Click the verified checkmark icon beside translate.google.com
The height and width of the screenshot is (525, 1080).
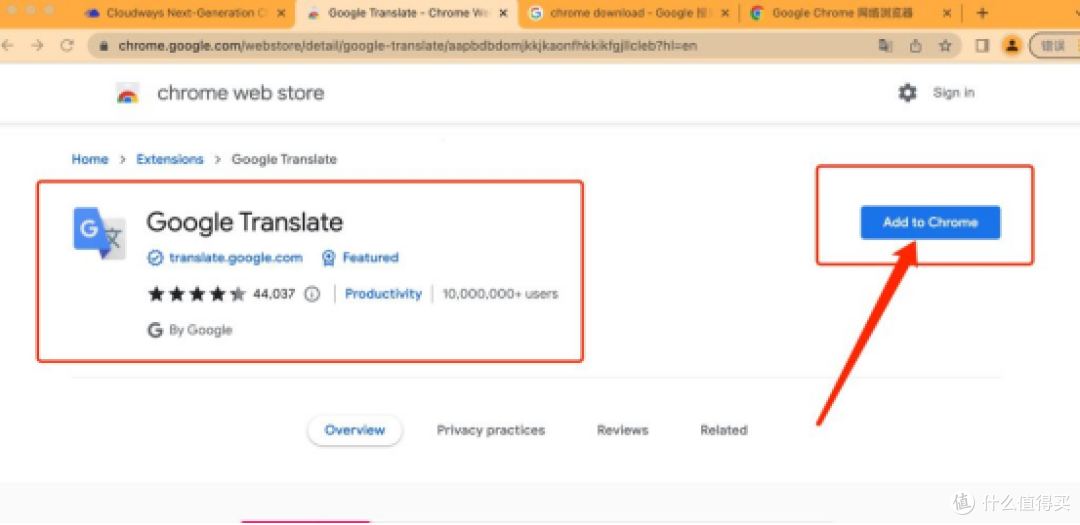coord(156,258)
